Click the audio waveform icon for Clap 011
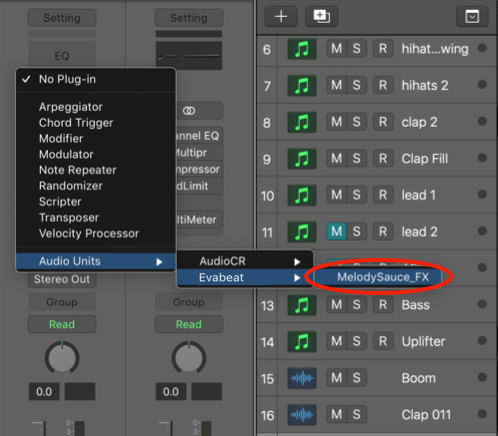Image resolution: width=498 pixels, height=436 pixels. tap(302, 414)
